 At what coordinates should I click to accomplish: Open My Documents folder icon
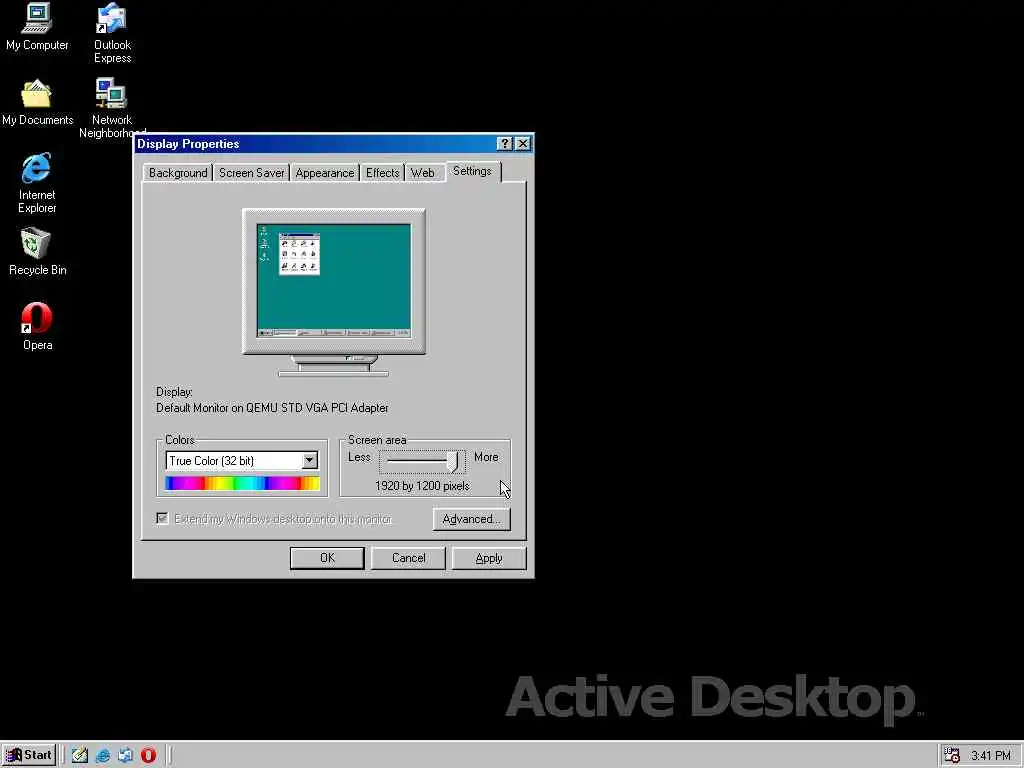click(37, 102)
